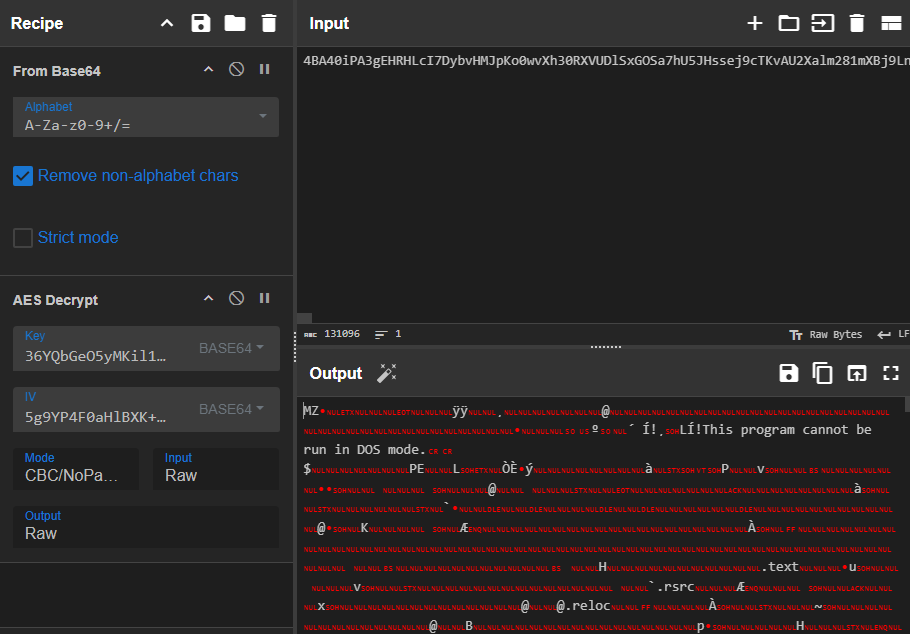Viewport: 910px width, 634px height.
Task: Click the Raw Bytes encoding selector
Action: [825, 334]
